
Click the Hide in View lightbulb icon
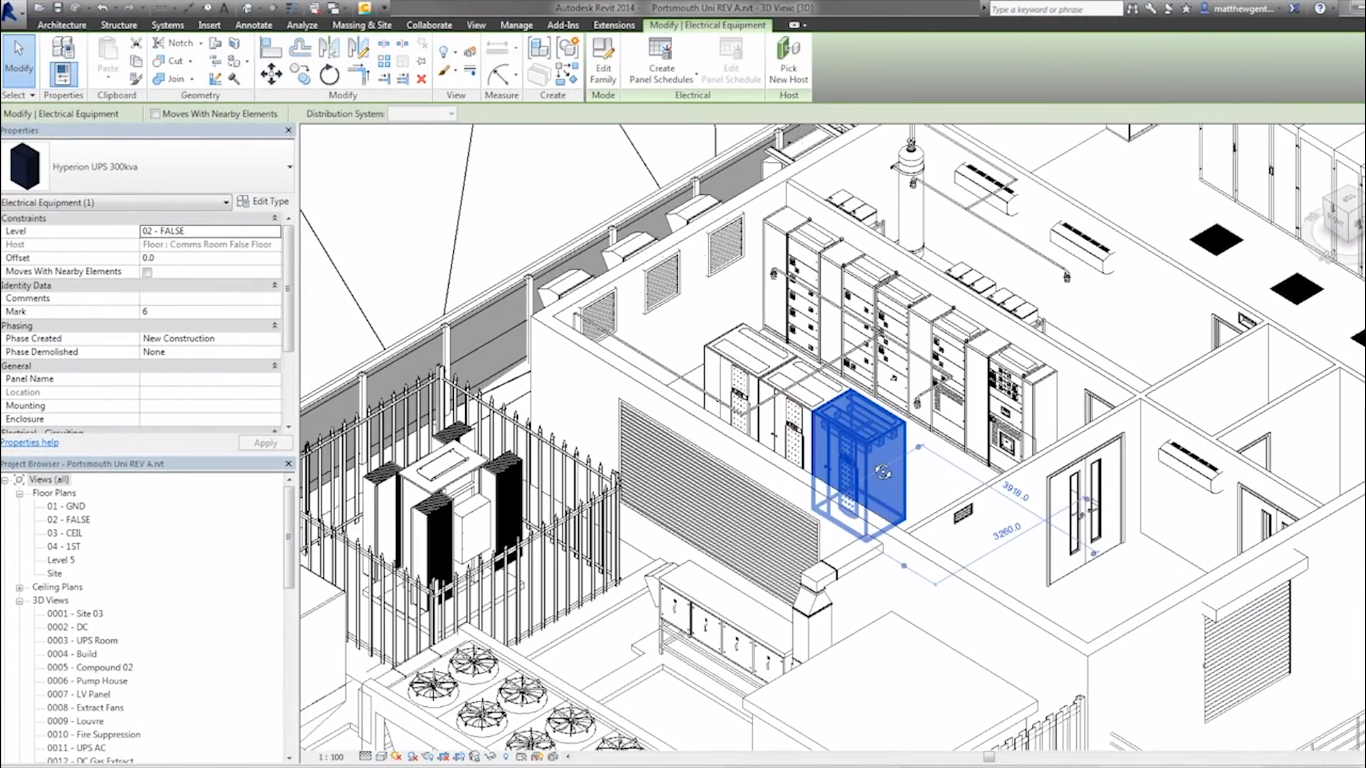point(444,51)
